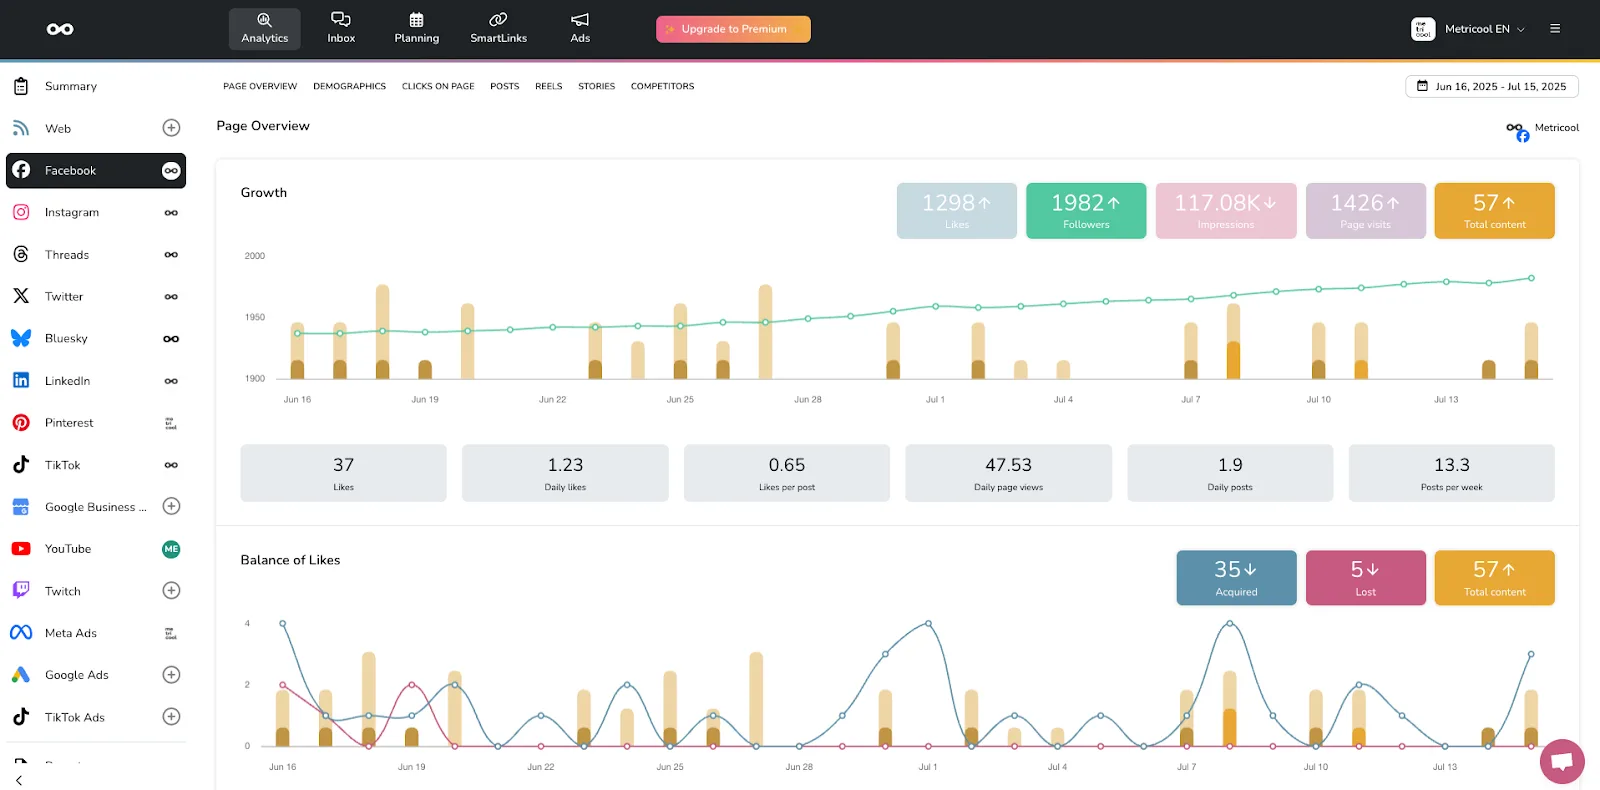Open the hamburger menu in header
Screen dimensions: 1600x790
(x=1555, y=29)
